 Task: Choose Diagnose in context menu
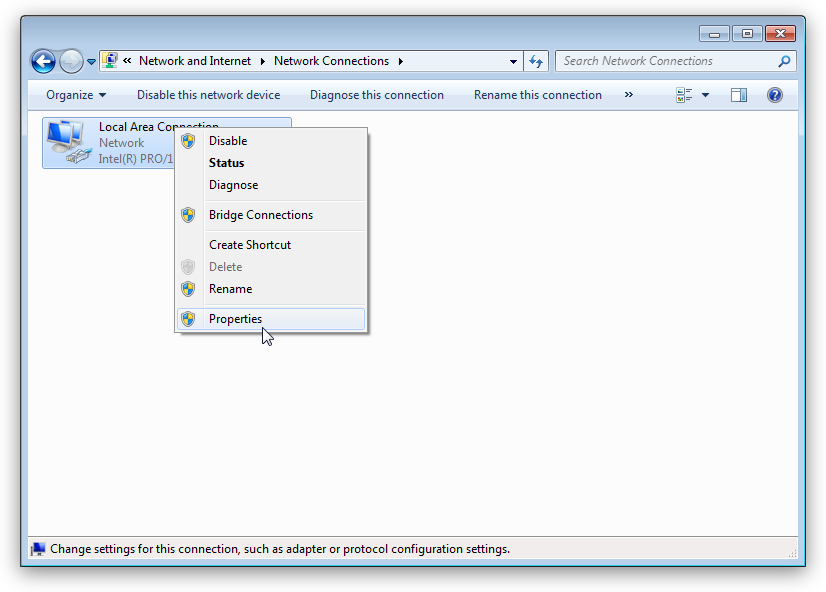coord(271,185)
